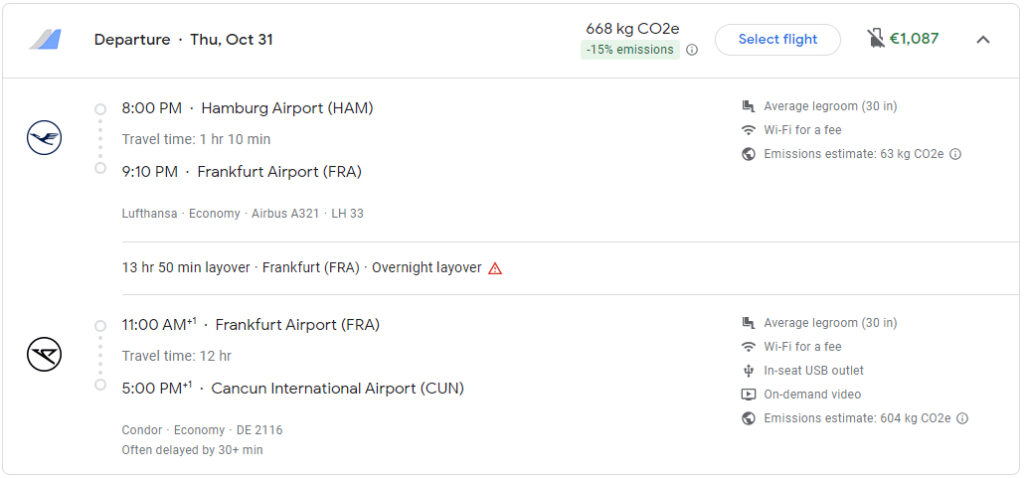Click the Lufthansa airline logo

[44, 137]
